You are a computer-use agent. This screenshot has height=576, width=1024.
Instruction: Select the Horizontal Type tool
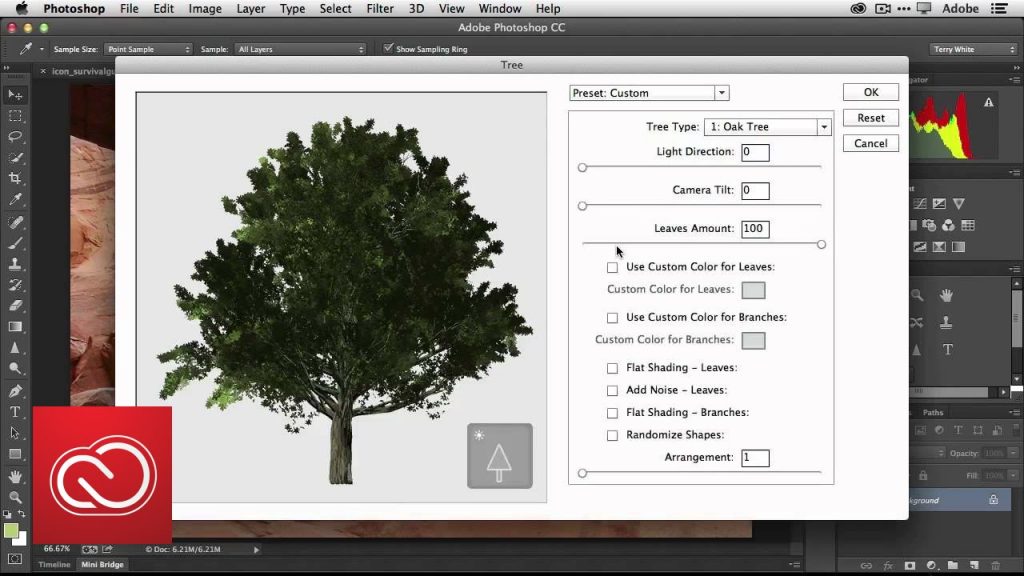coord(15,412)
